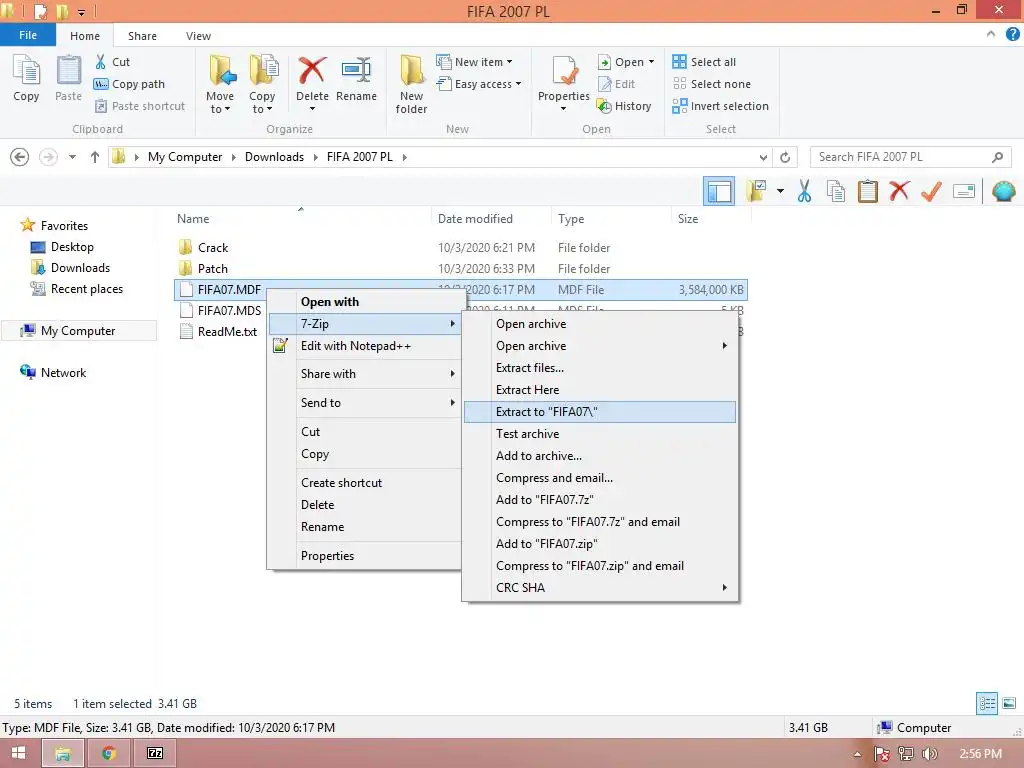Switch to Details view icon

[987, 703]
